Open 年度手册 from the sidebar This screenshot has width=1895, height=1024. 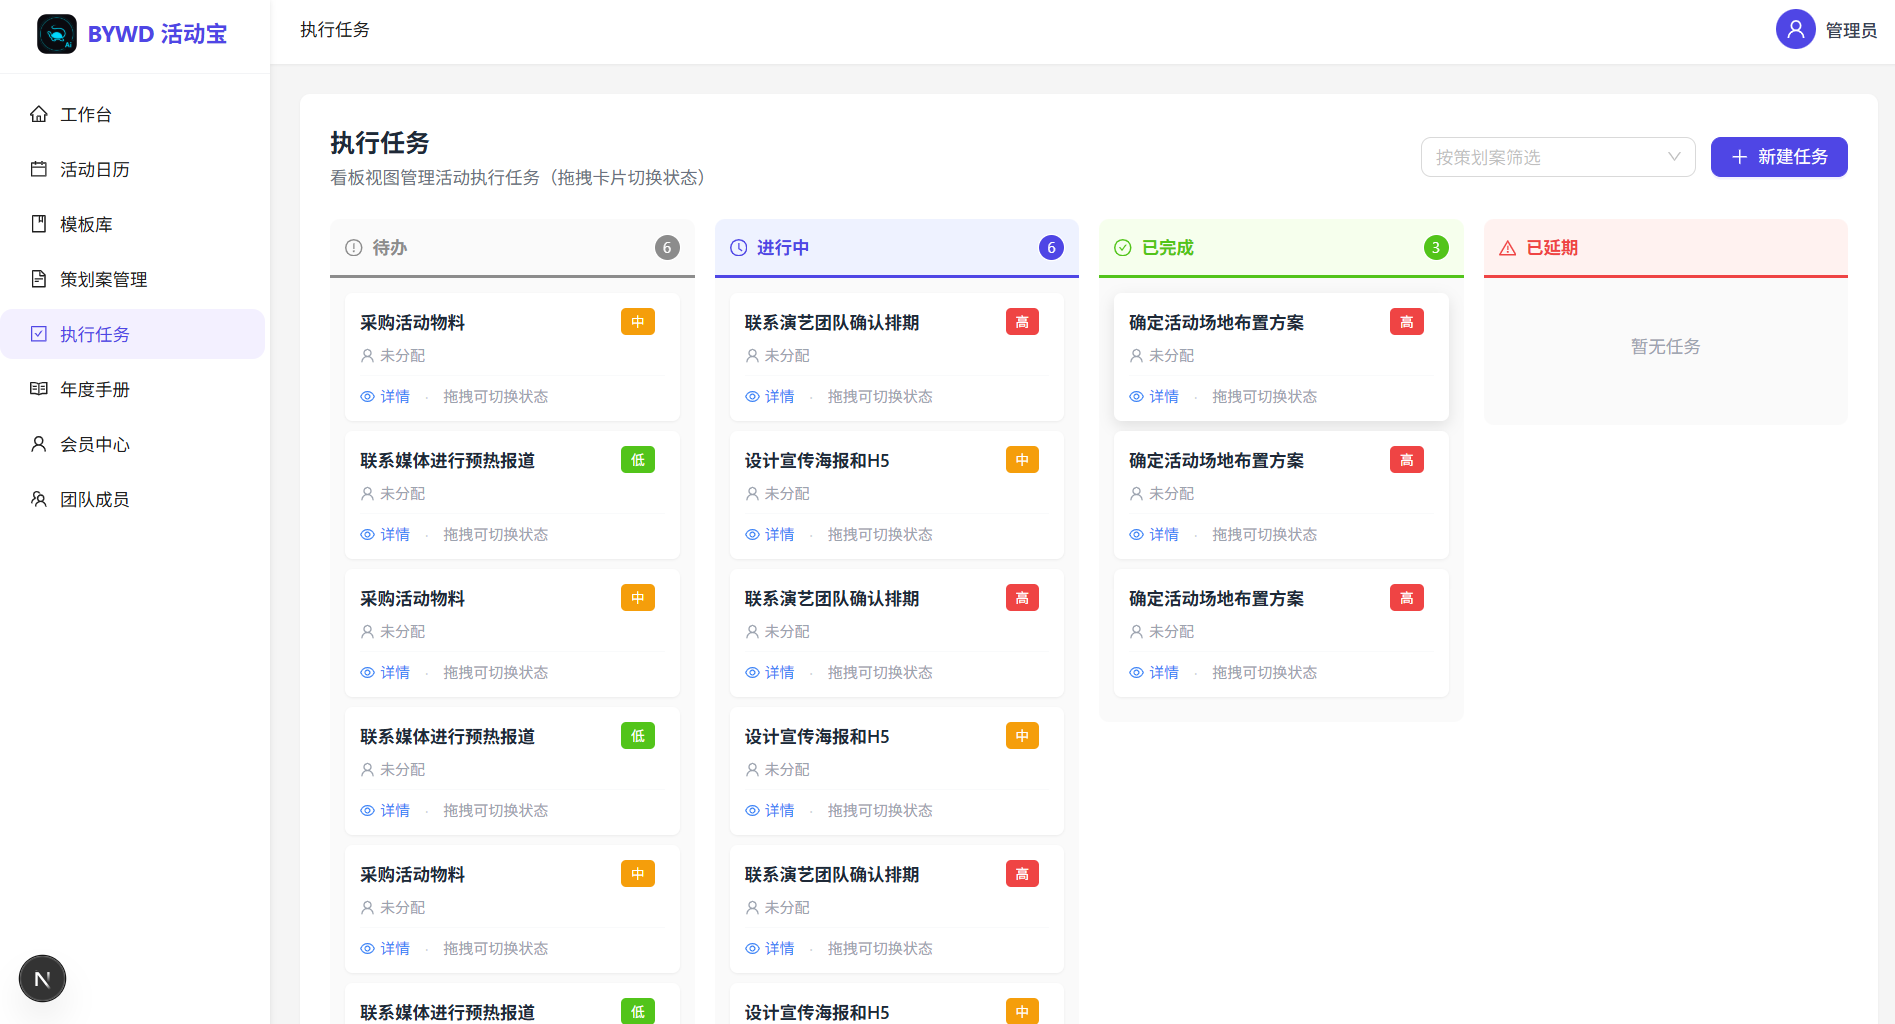click(x=132, y=389)
